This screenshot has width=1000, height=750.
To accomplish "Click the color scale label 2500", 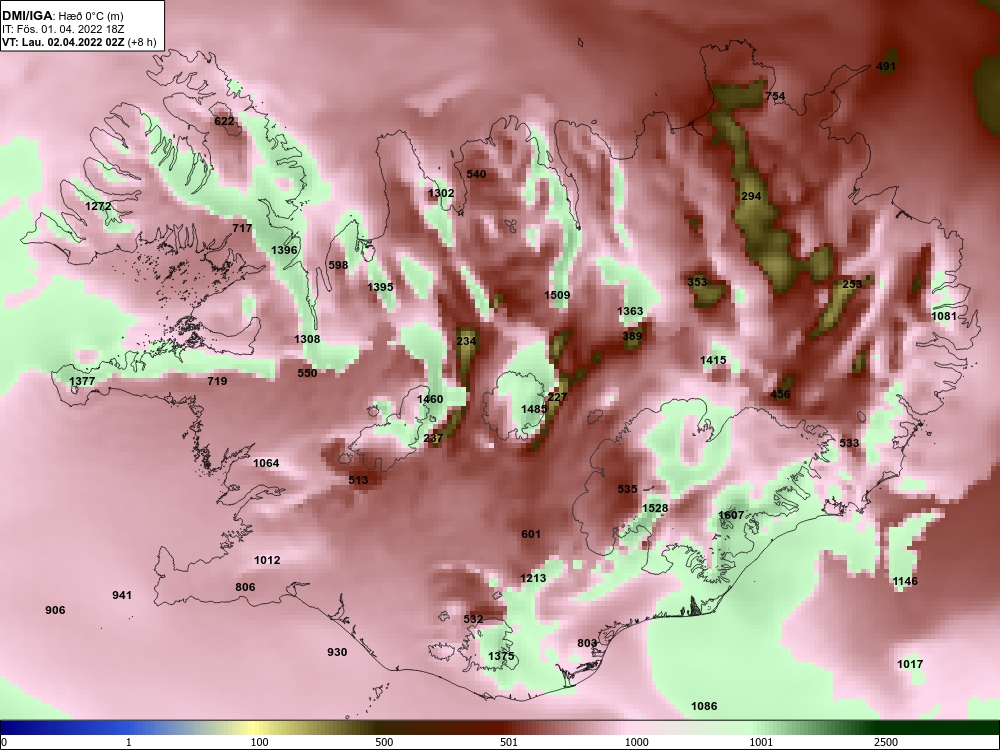I will [x=886, y=742].
